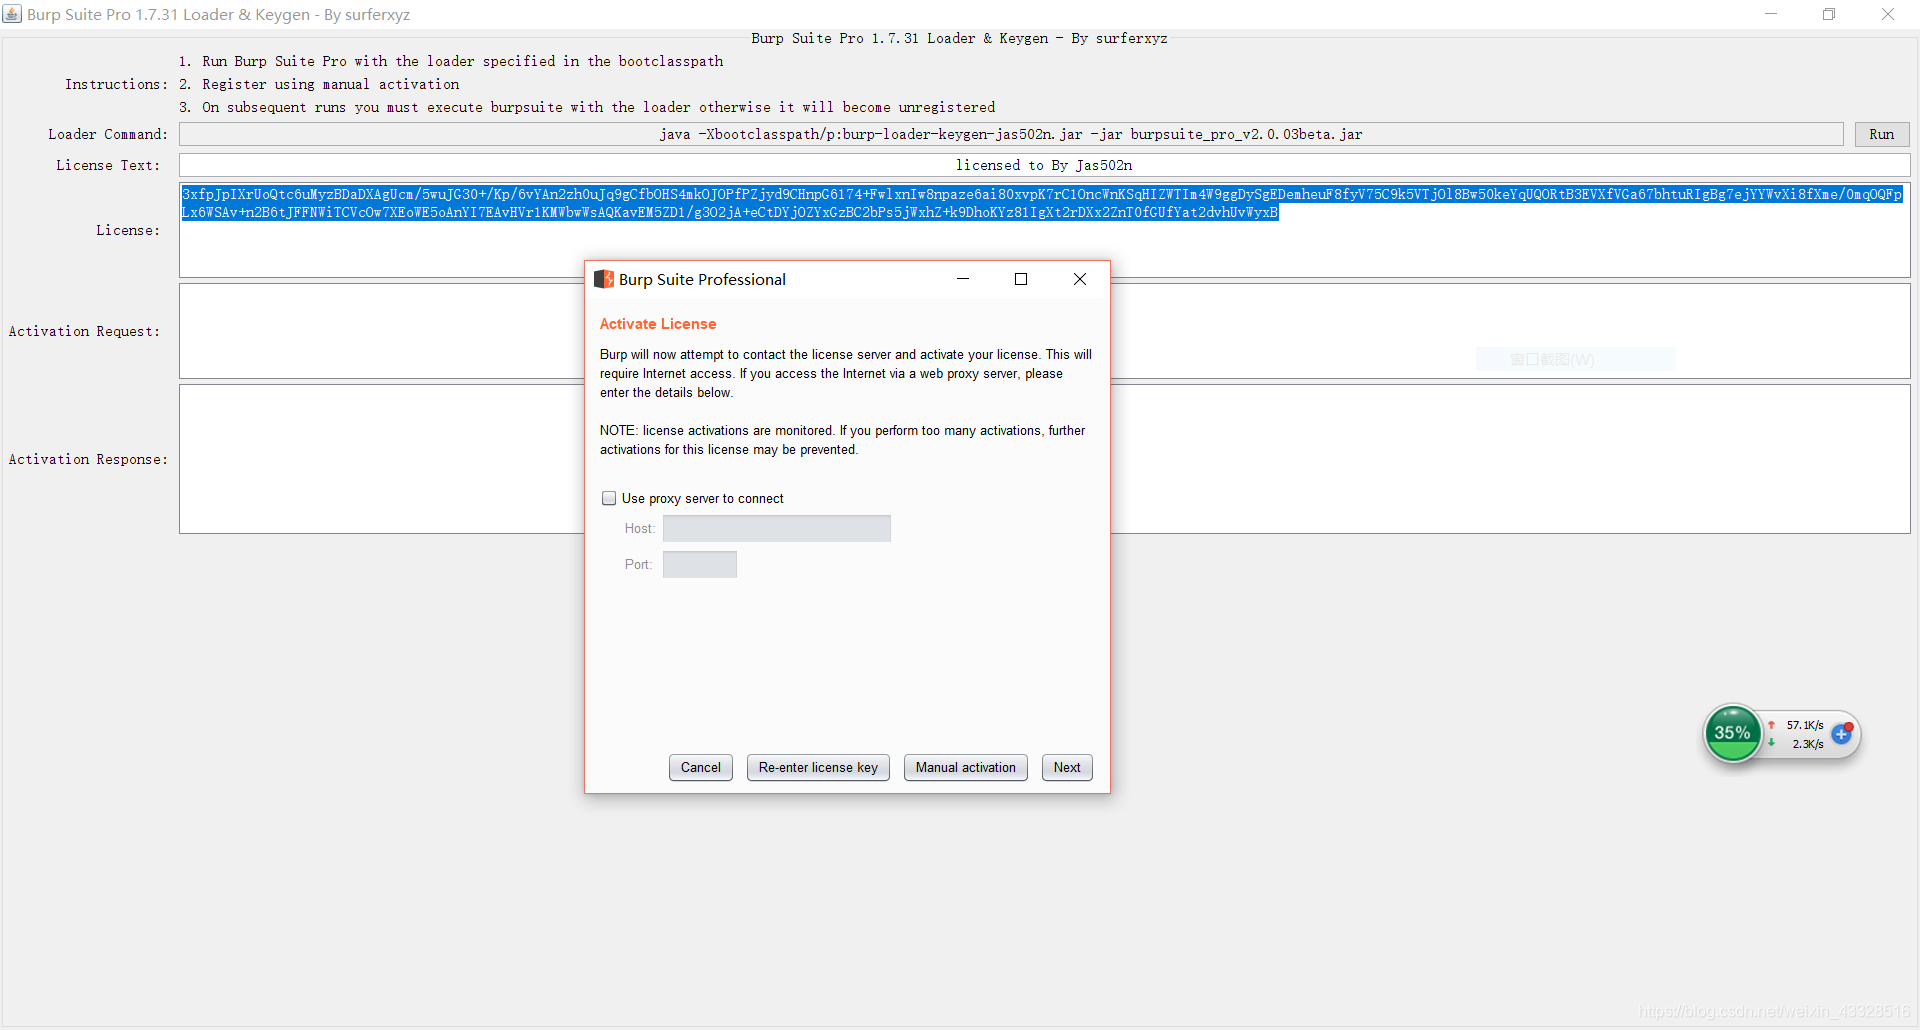The height and width of the screenshot is (1030, 1920).
Task: Click the Burp Suite Professional dialog icon
Action: pyautogui.click(x=604, y=279)
